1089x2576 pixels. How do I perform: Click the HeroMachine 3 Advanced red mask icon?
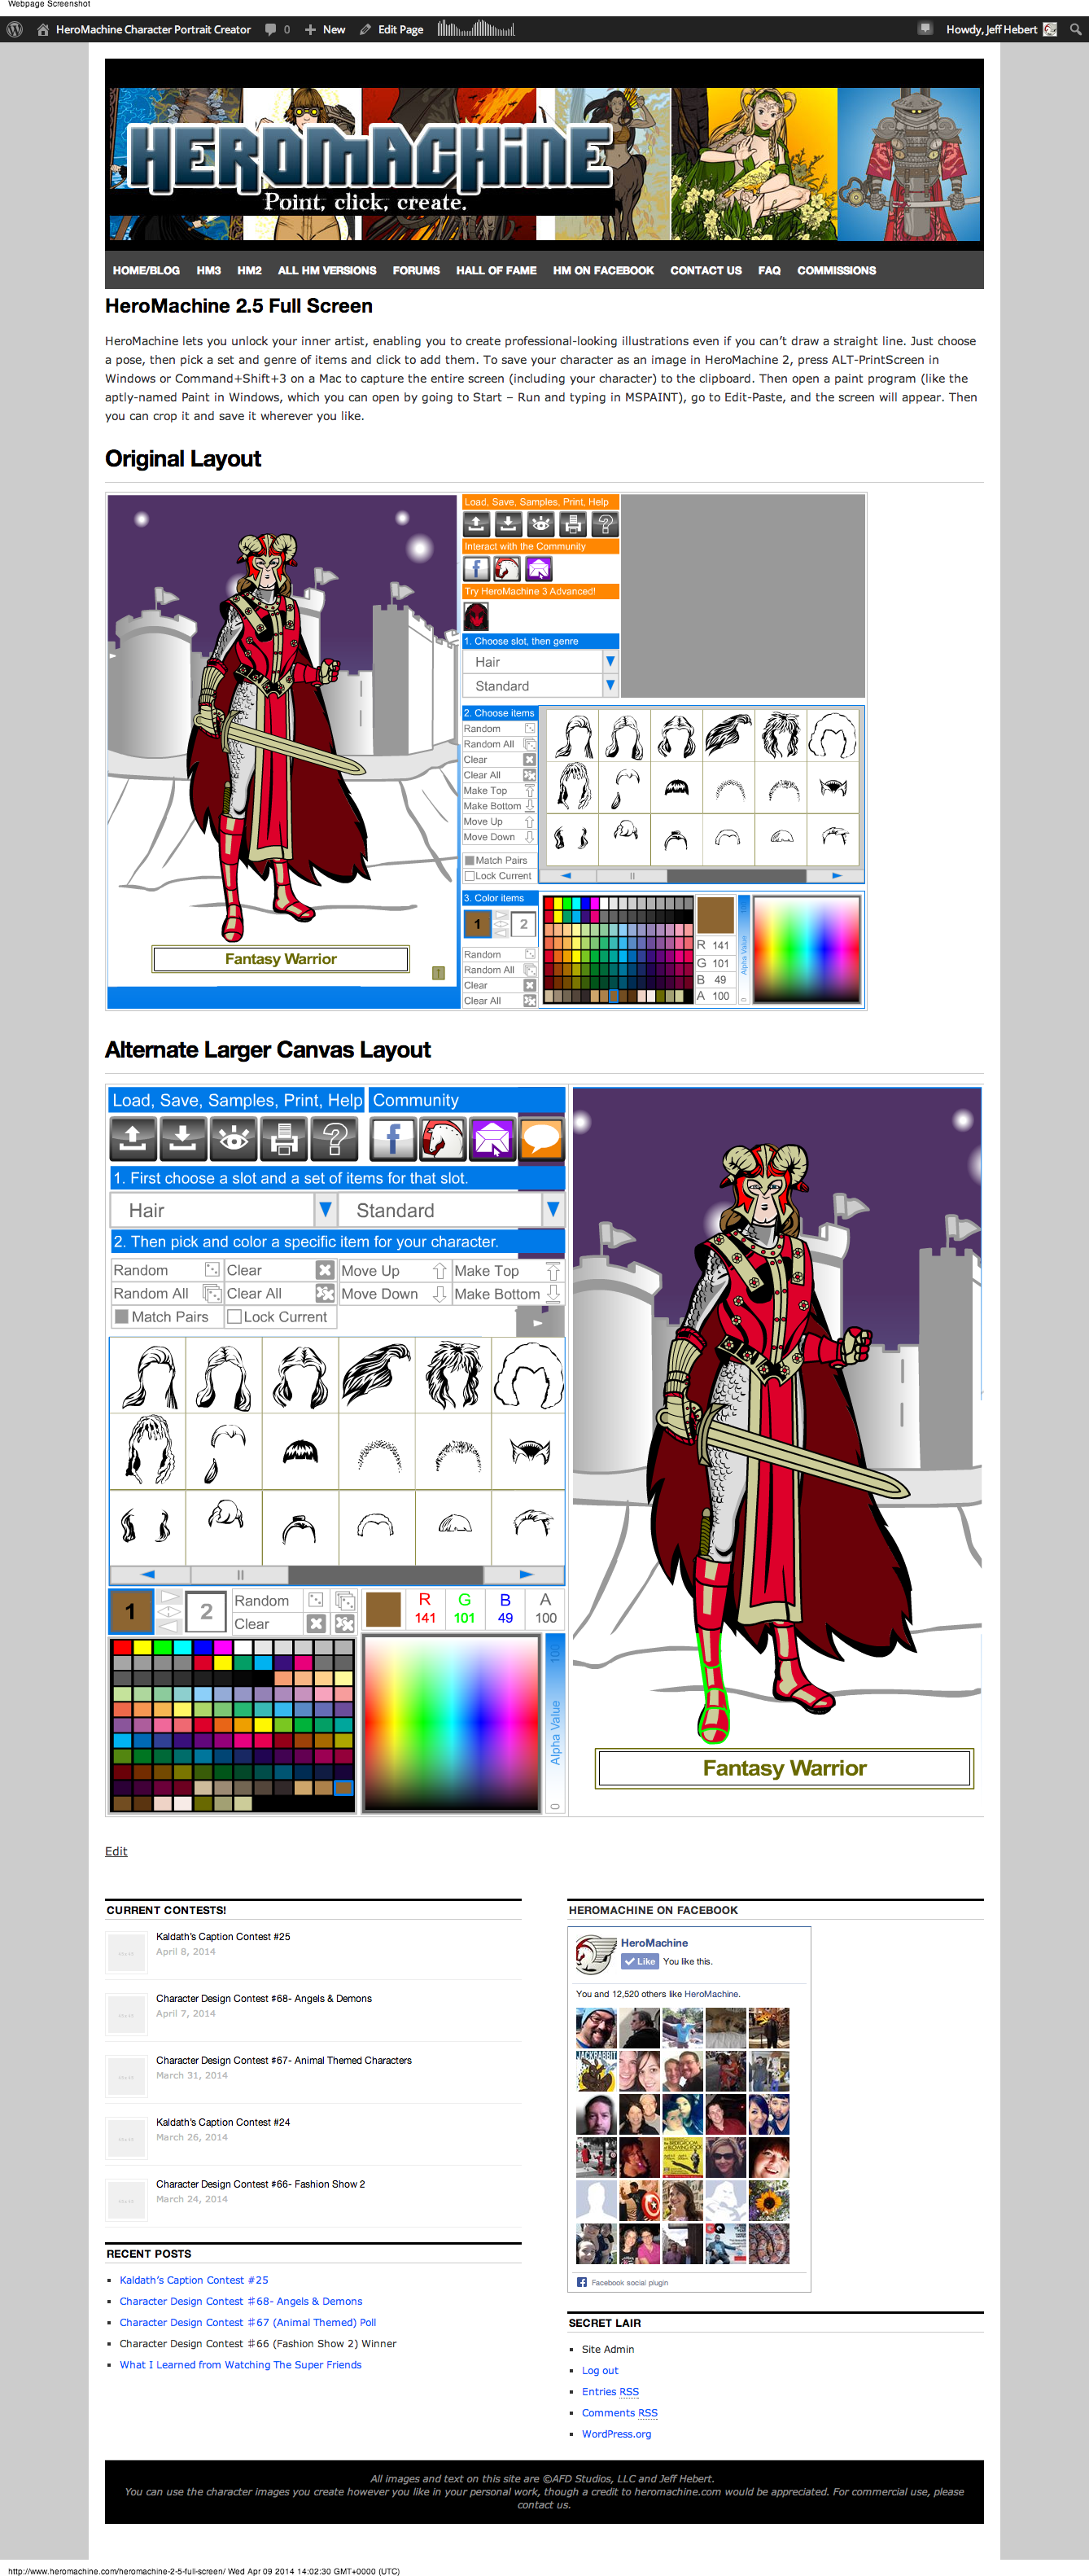click(x=476, y=616)
